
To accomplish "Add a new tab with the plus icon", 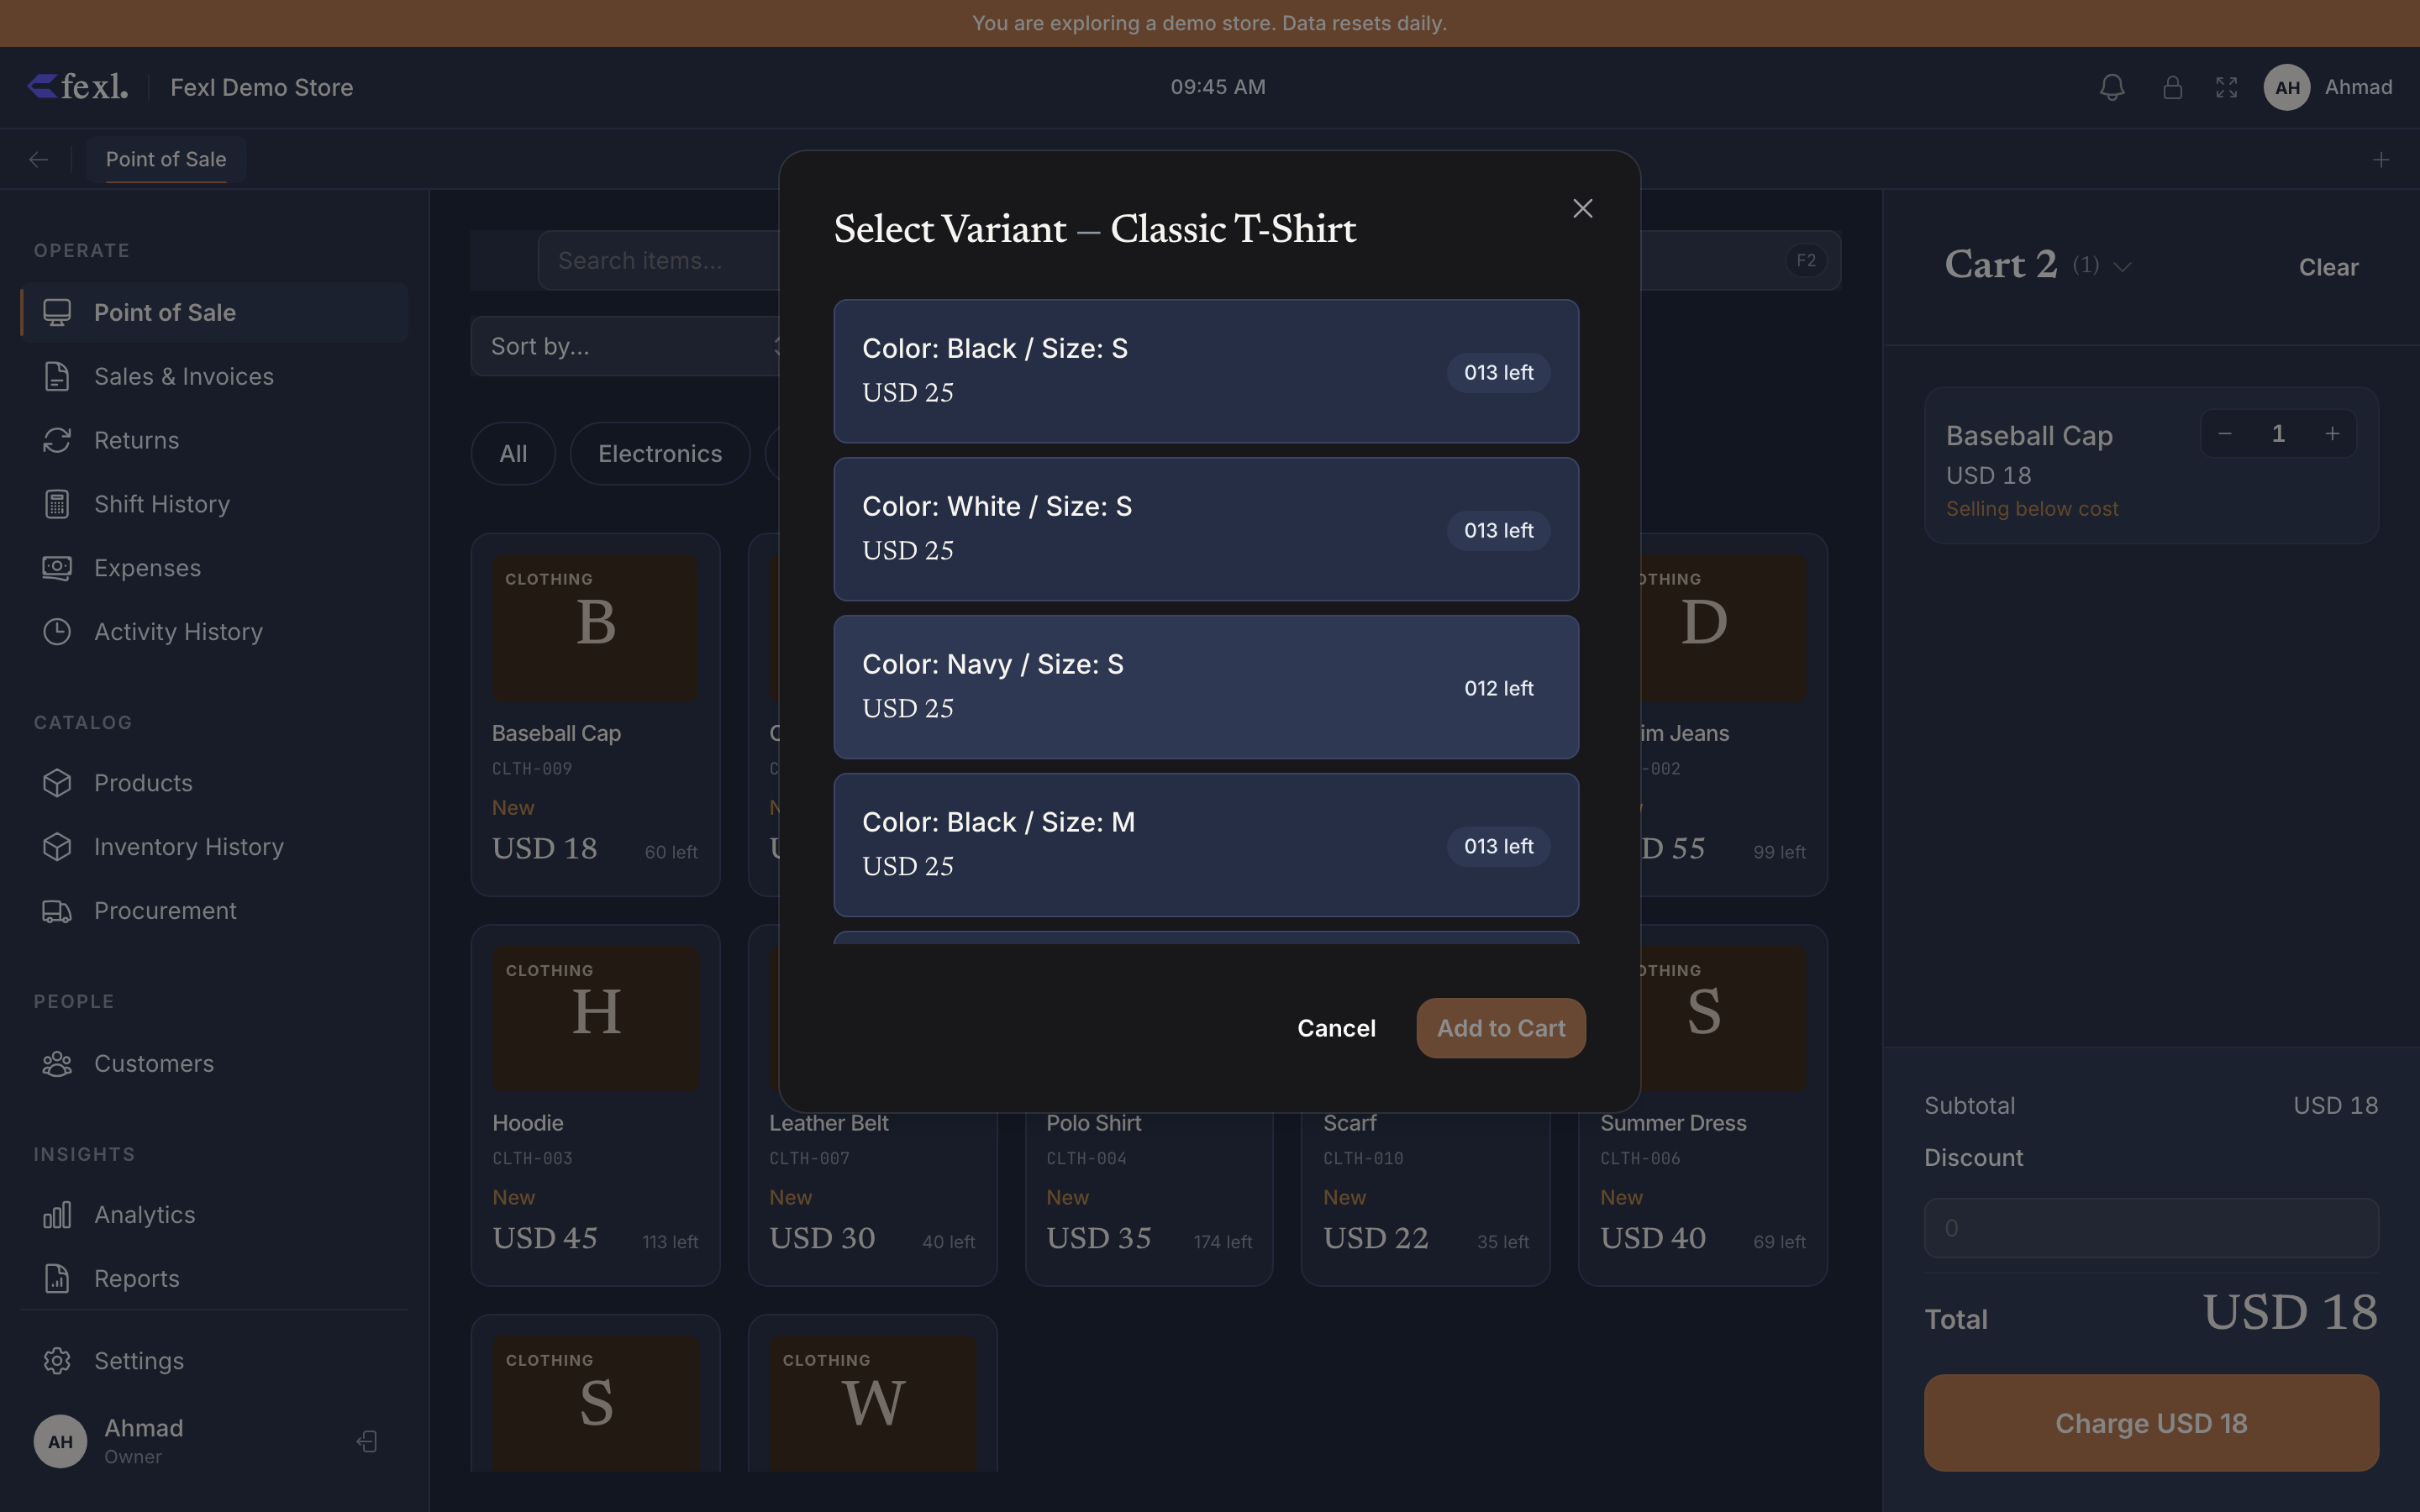I will point(2381,159).
